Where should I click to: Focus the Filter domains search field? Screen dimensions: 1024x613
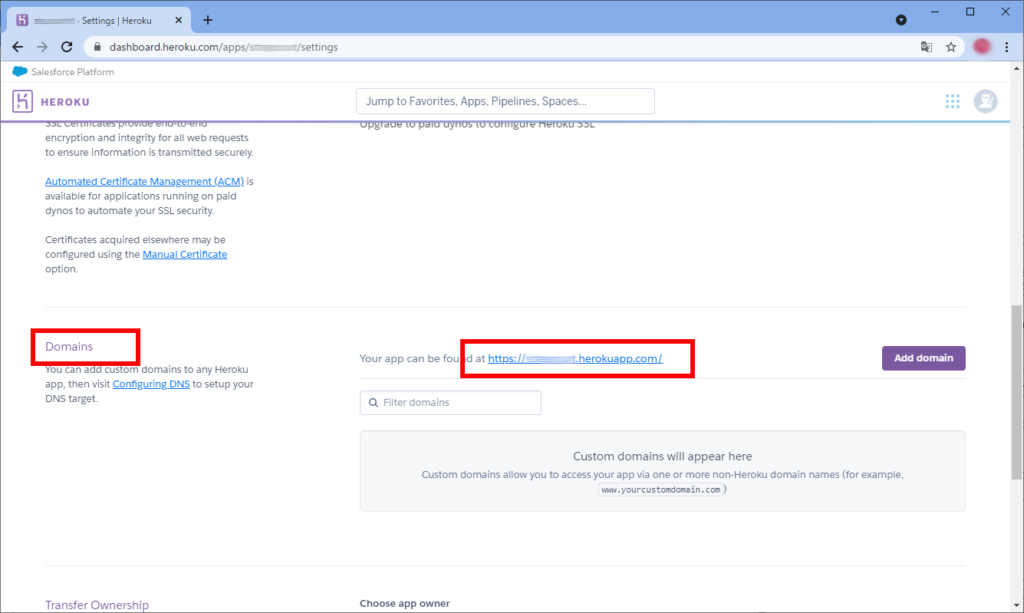click(x=451, y=402)
